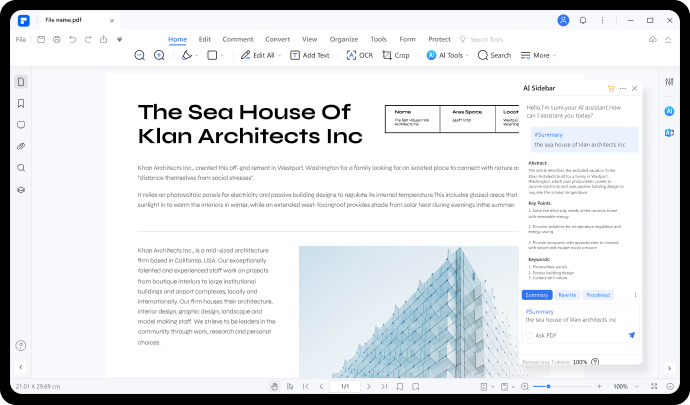The height and width of the screenshot is (405, 690).
Task: Click the Zoom In magnifier in the toolbar
Action: click(159, 55)
